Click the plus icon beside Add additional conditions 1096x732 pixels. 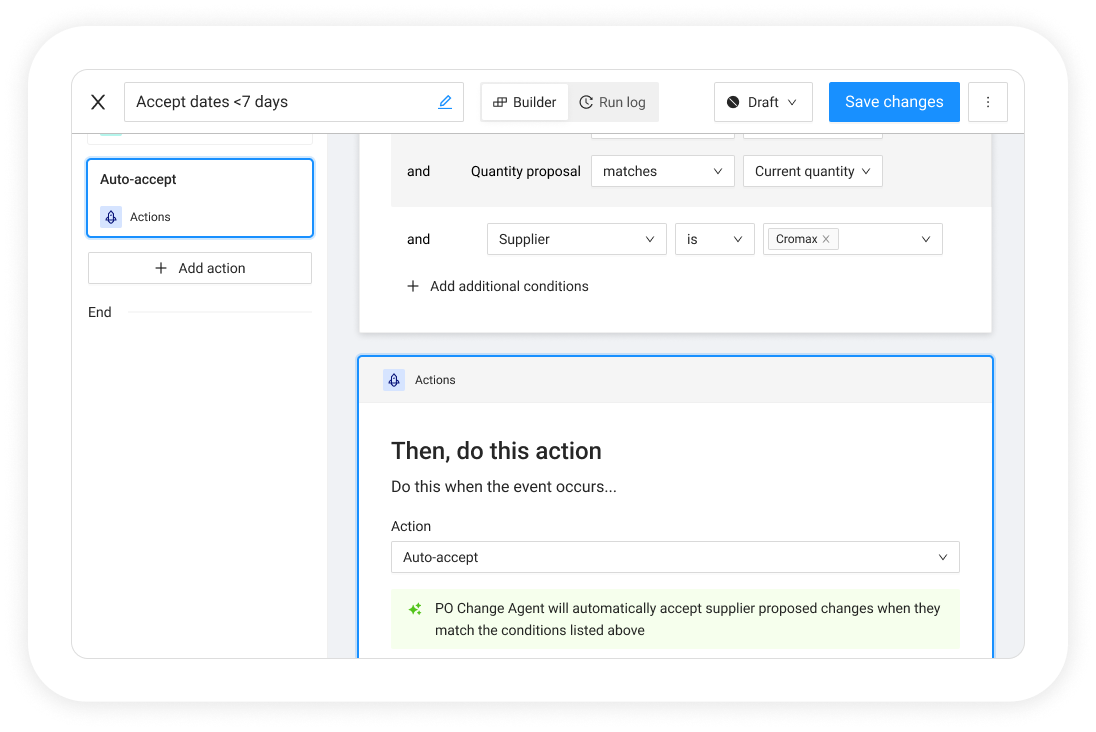tap(413, 286)
